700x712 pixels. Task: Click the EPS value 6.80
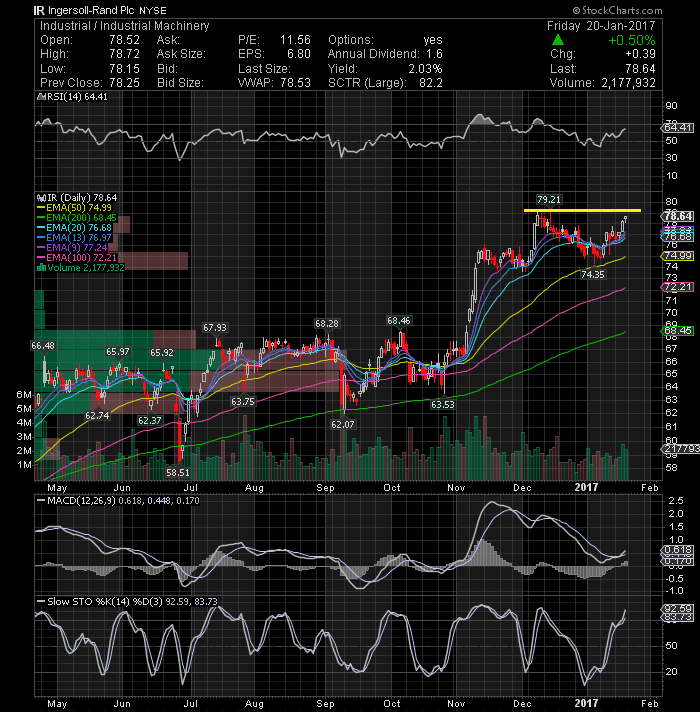point(299,54)
